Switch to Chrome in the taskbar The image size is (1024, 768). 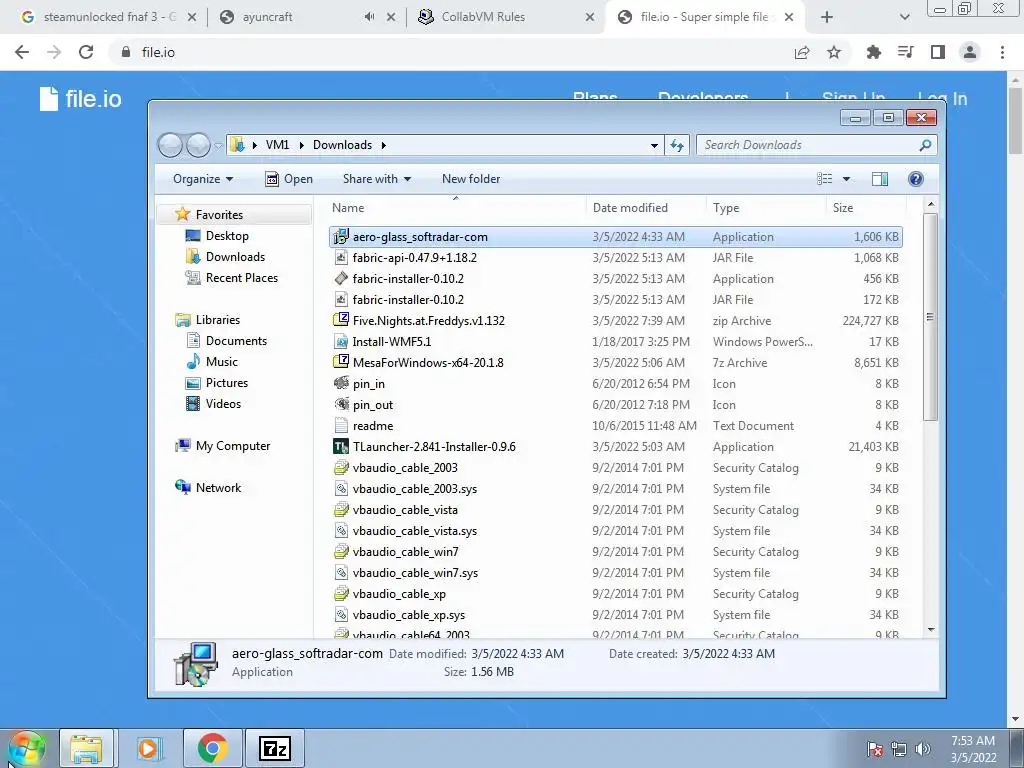(x=212, y=748)
